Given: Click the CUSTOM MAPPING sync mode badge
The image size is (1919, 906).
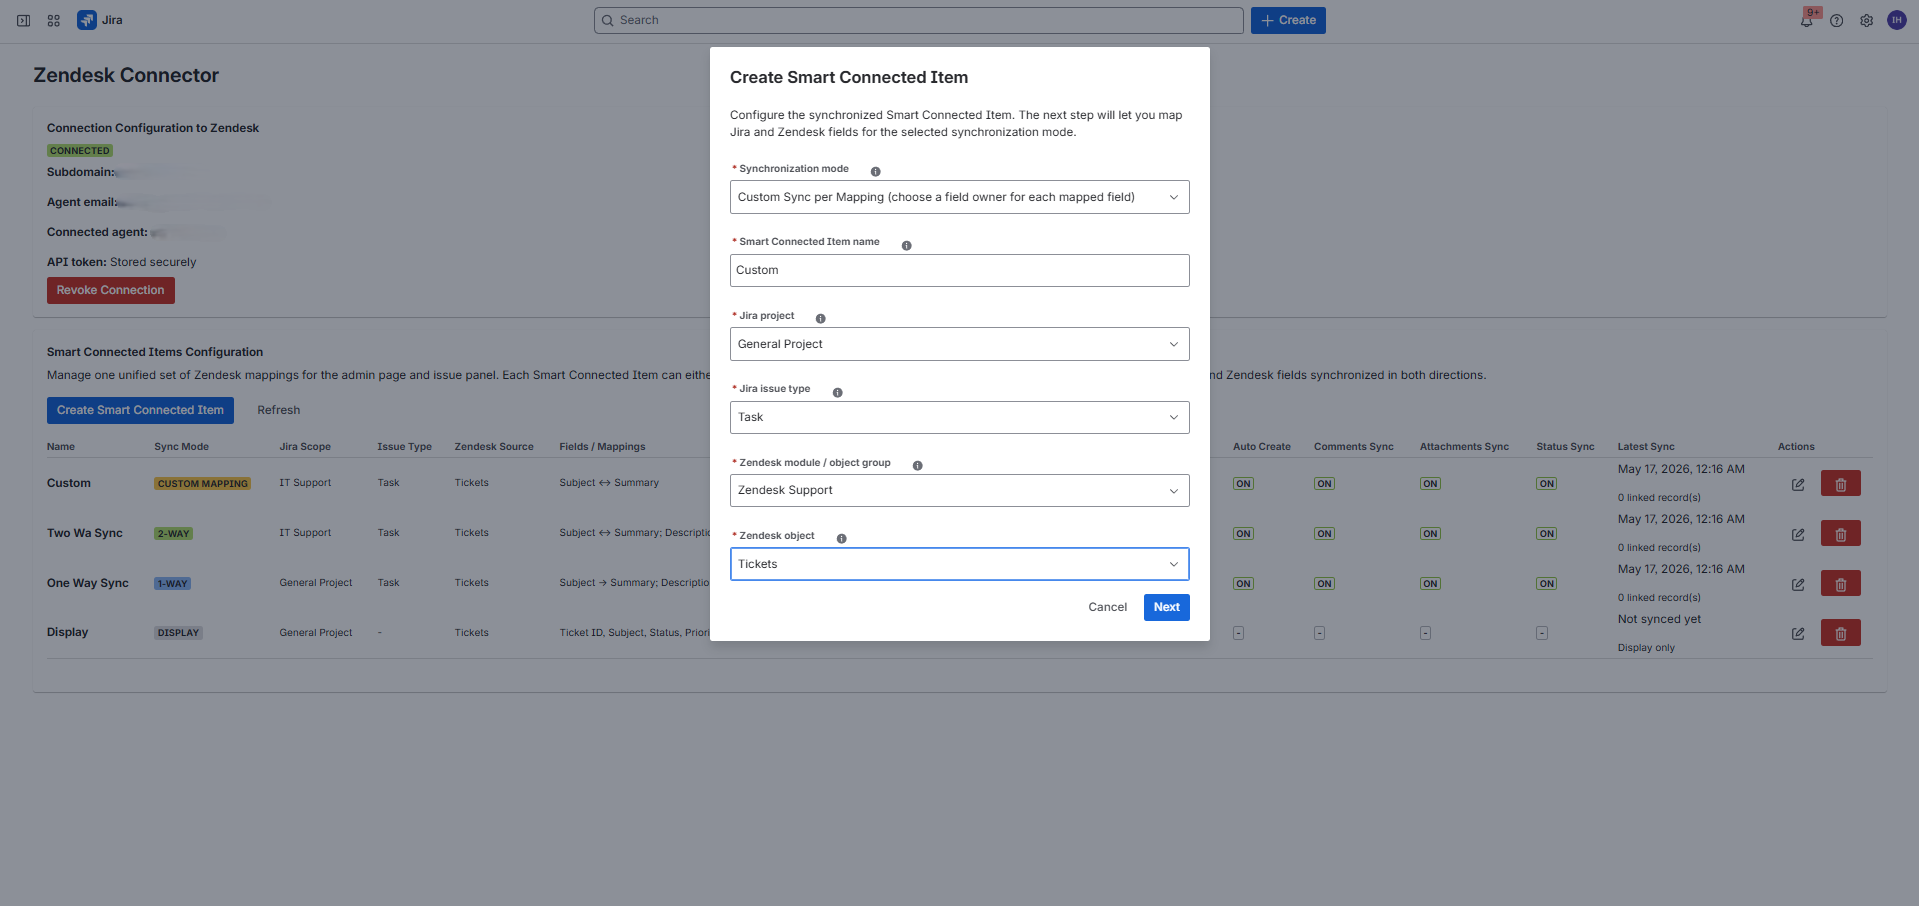Looking at the screenshot, I should [x=203, y=483].
